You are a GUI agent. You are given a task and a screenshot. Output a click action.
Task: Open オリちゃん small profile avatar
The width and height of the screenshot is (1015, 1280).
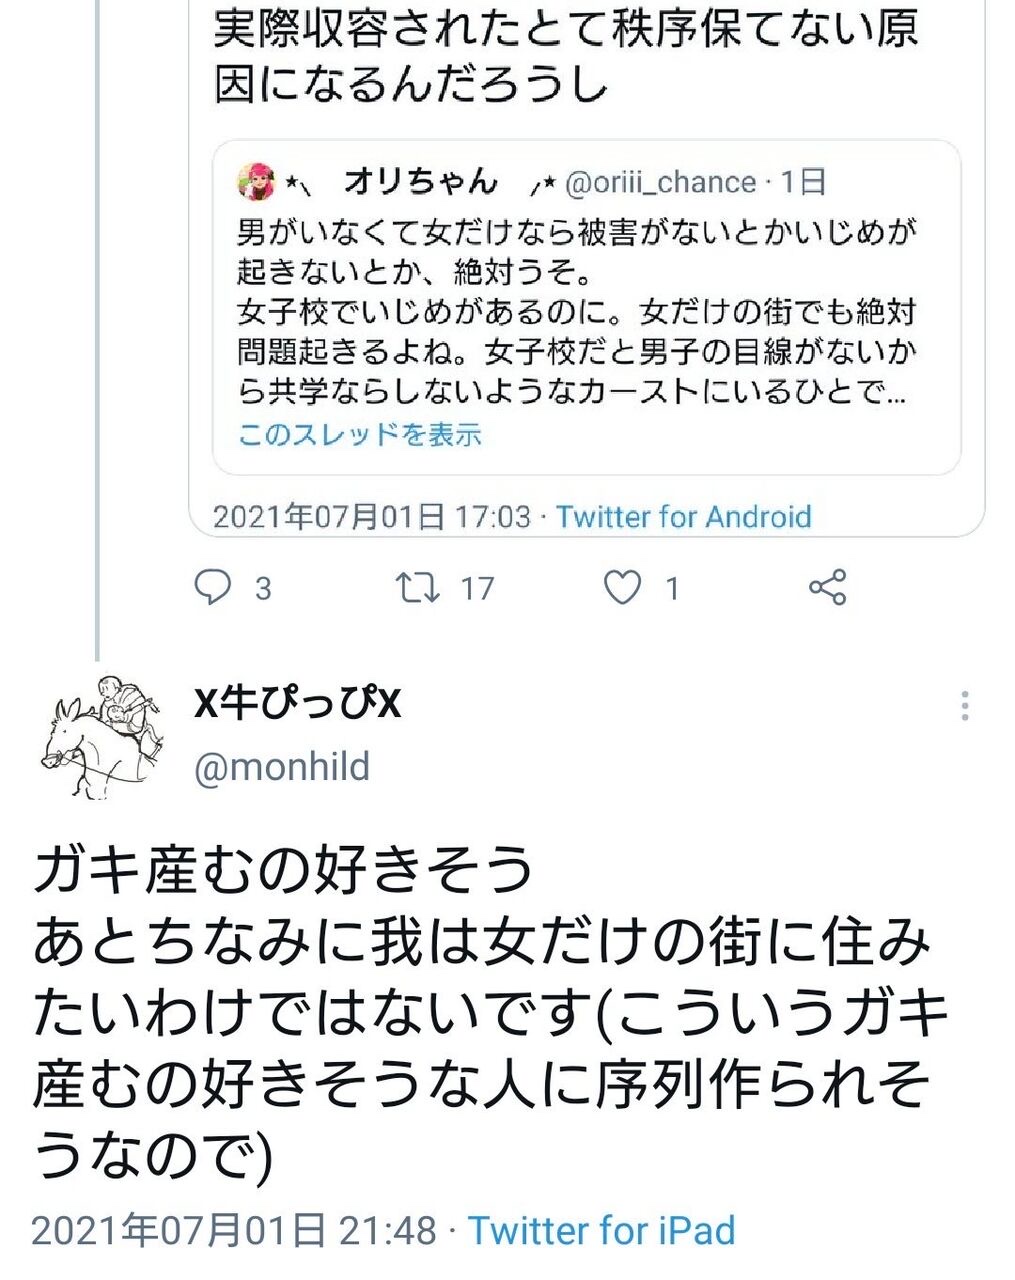(x=256, y=182)
